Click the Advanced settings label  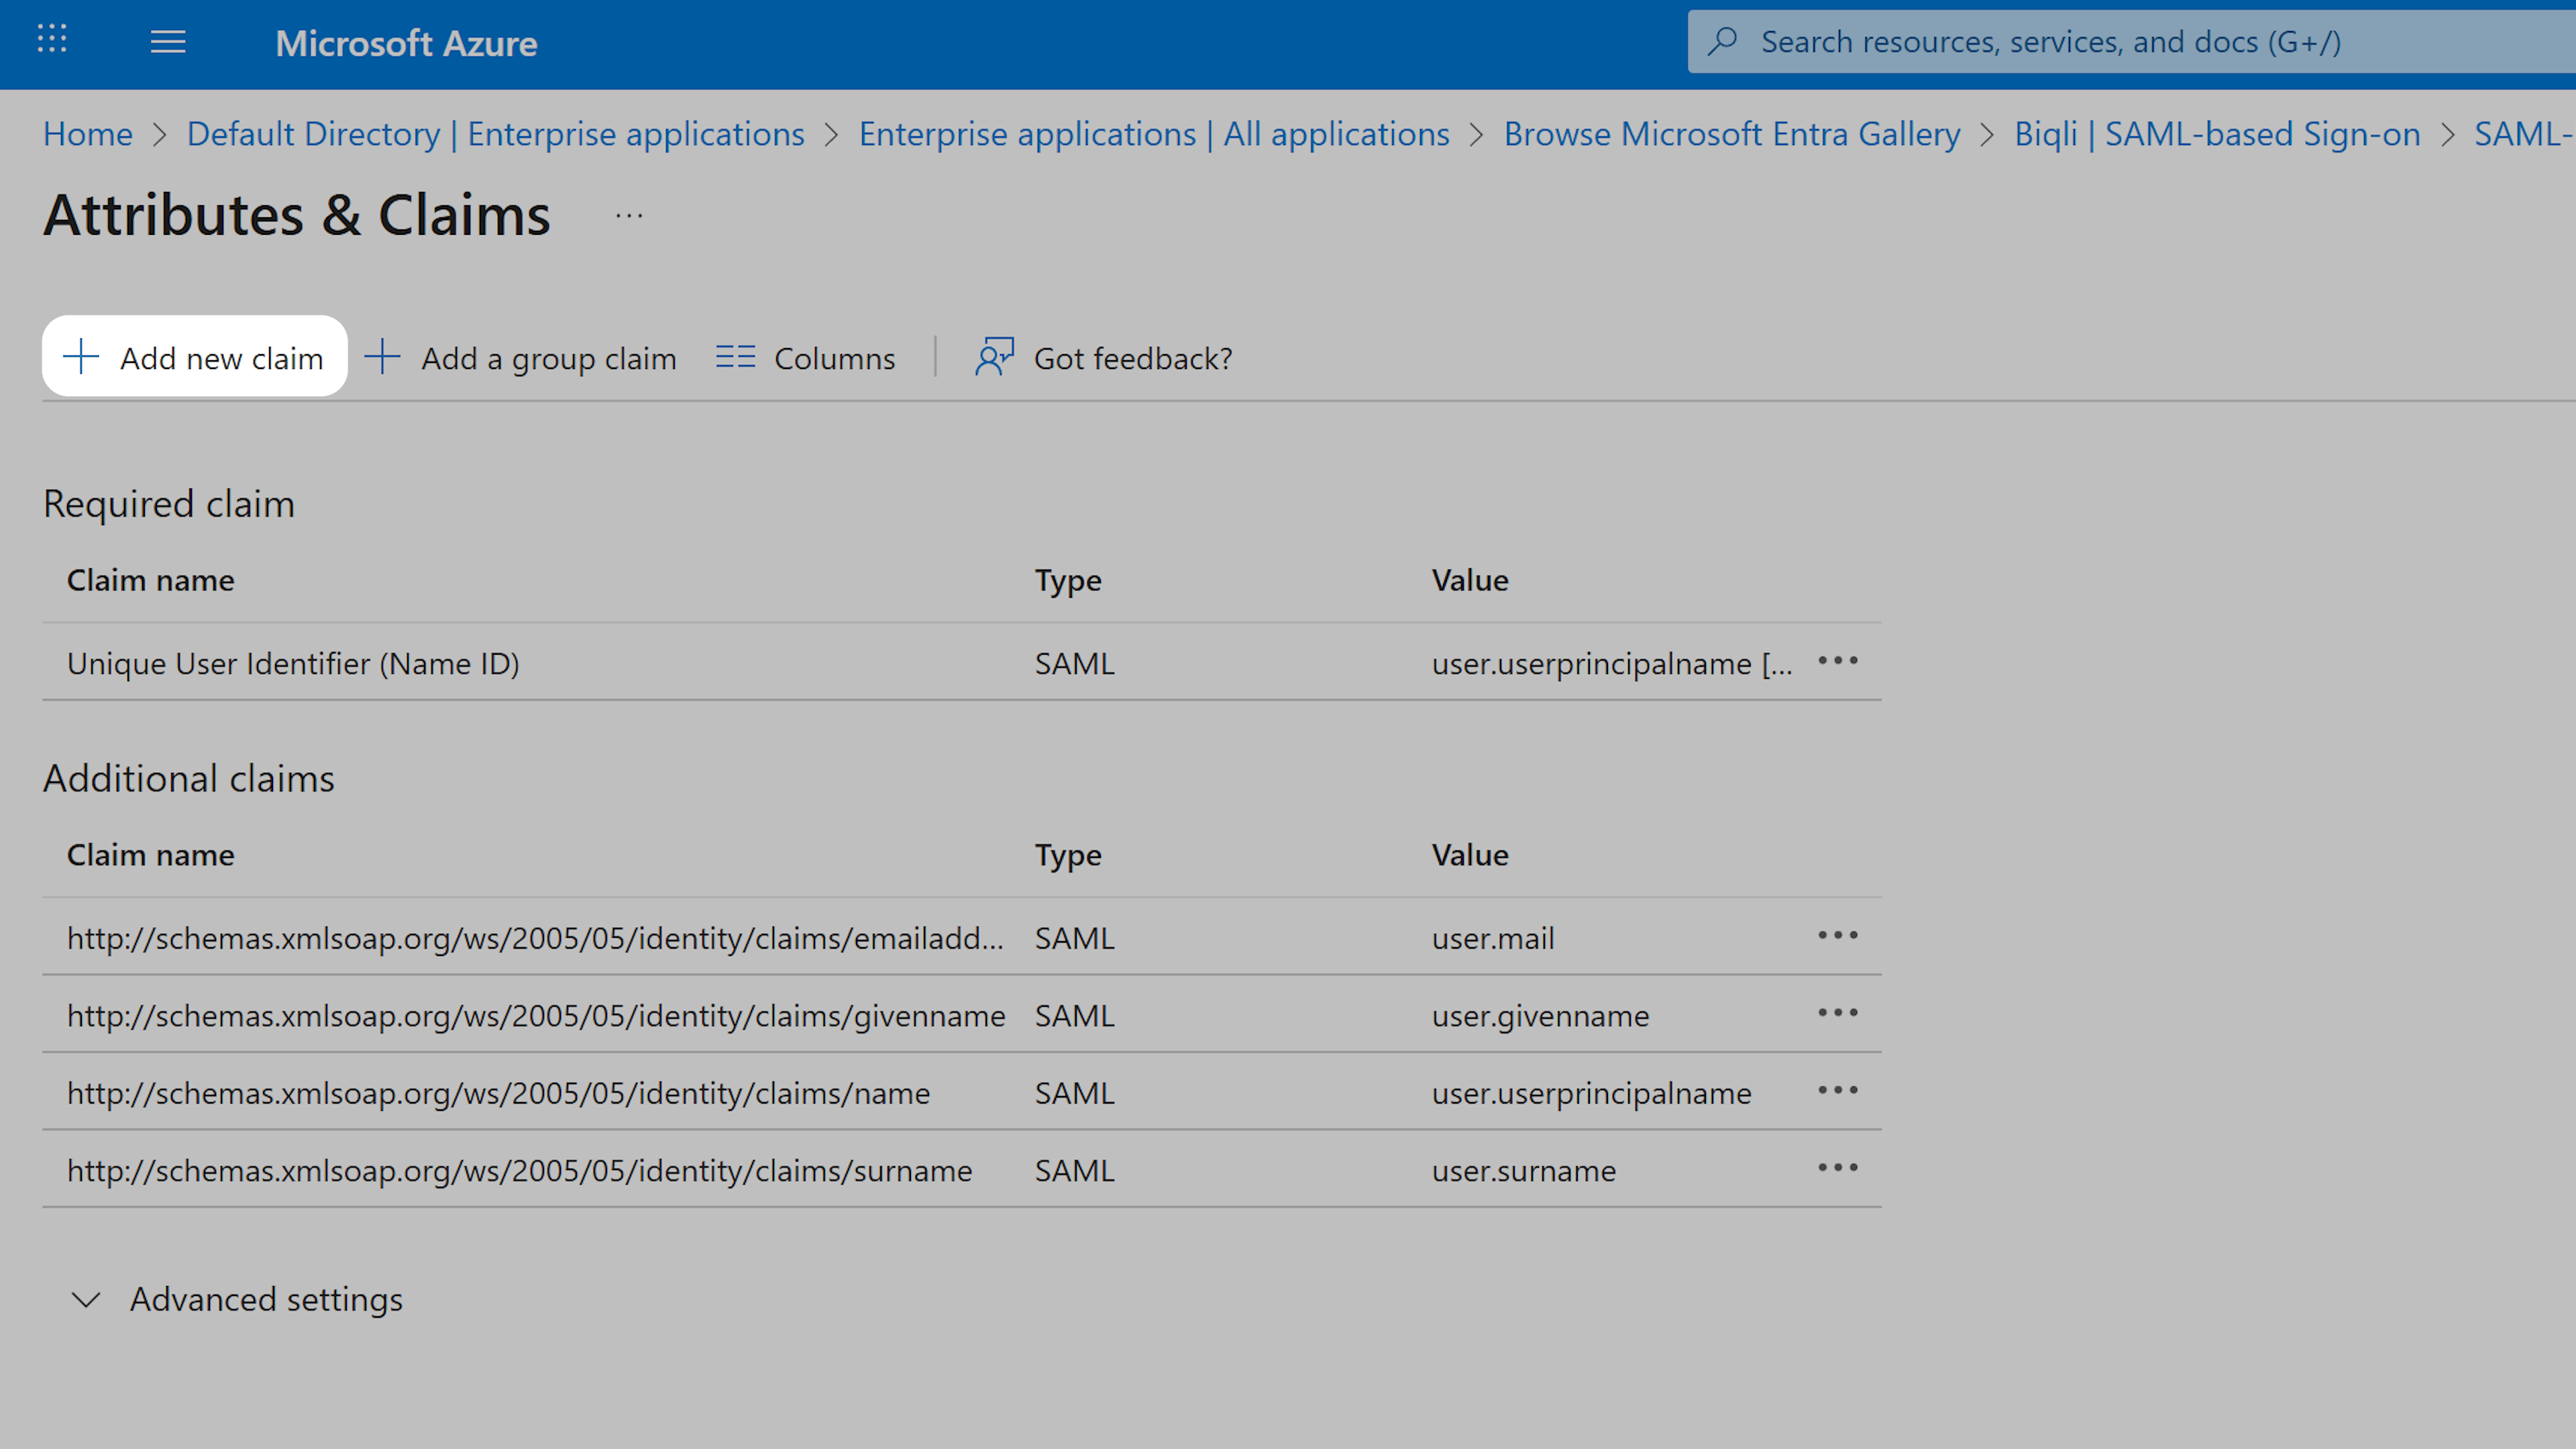click(x=266, y=1299)
